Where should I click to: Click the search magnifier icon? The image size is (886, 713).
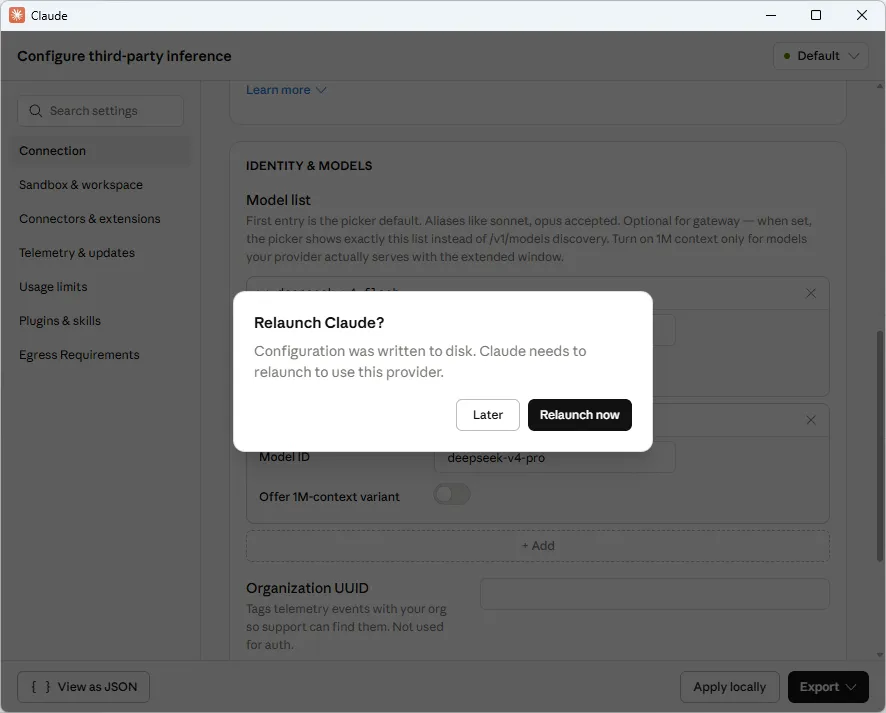pos(36,111)
